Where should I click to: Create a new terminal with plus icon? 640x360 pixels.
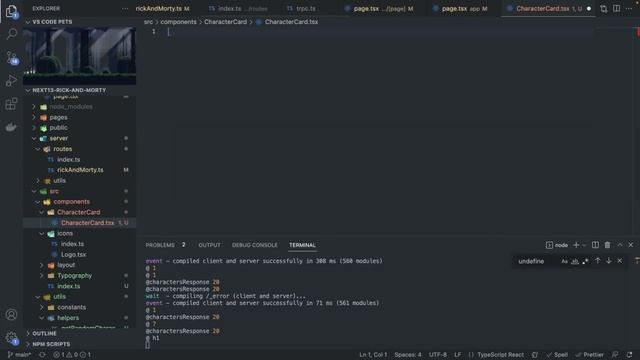point(576,245)
